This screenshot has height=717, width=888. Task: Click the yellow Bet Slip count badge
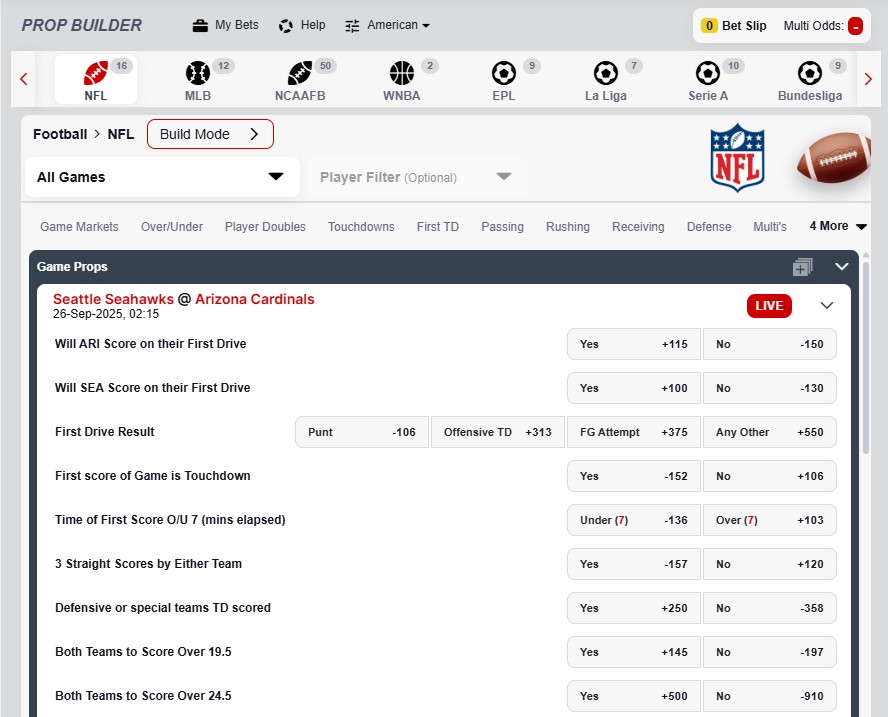709,25
